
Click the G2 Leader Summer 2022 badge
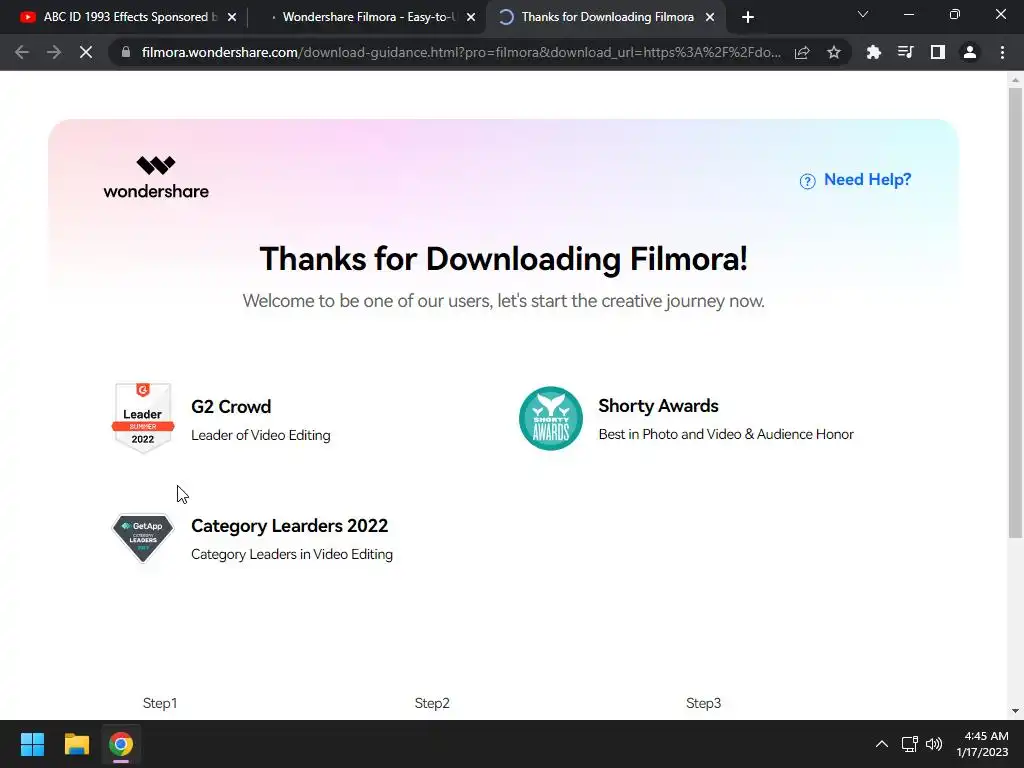coord(143,418)
